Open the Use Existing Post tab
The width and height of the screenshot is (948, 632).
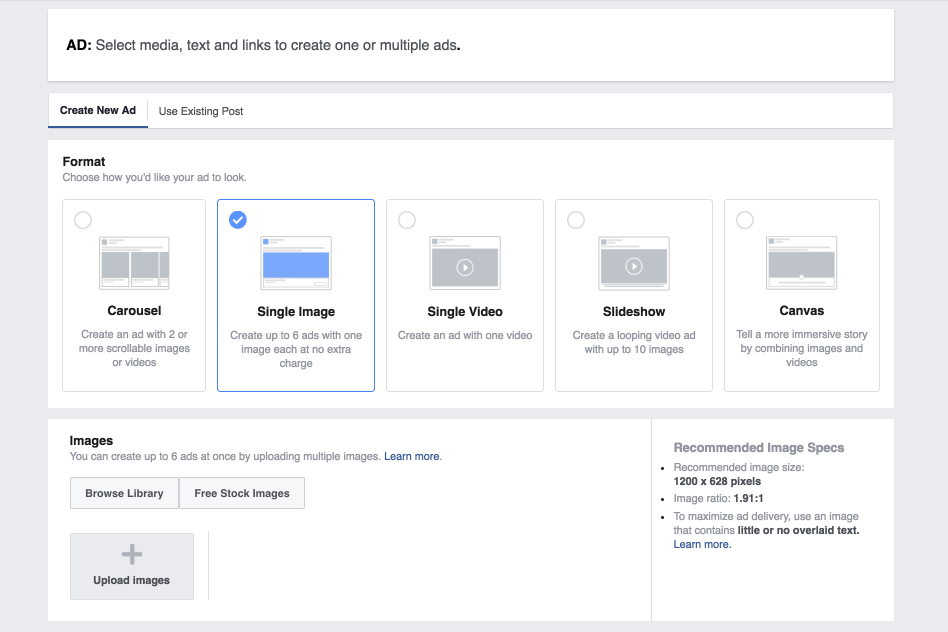201,111
